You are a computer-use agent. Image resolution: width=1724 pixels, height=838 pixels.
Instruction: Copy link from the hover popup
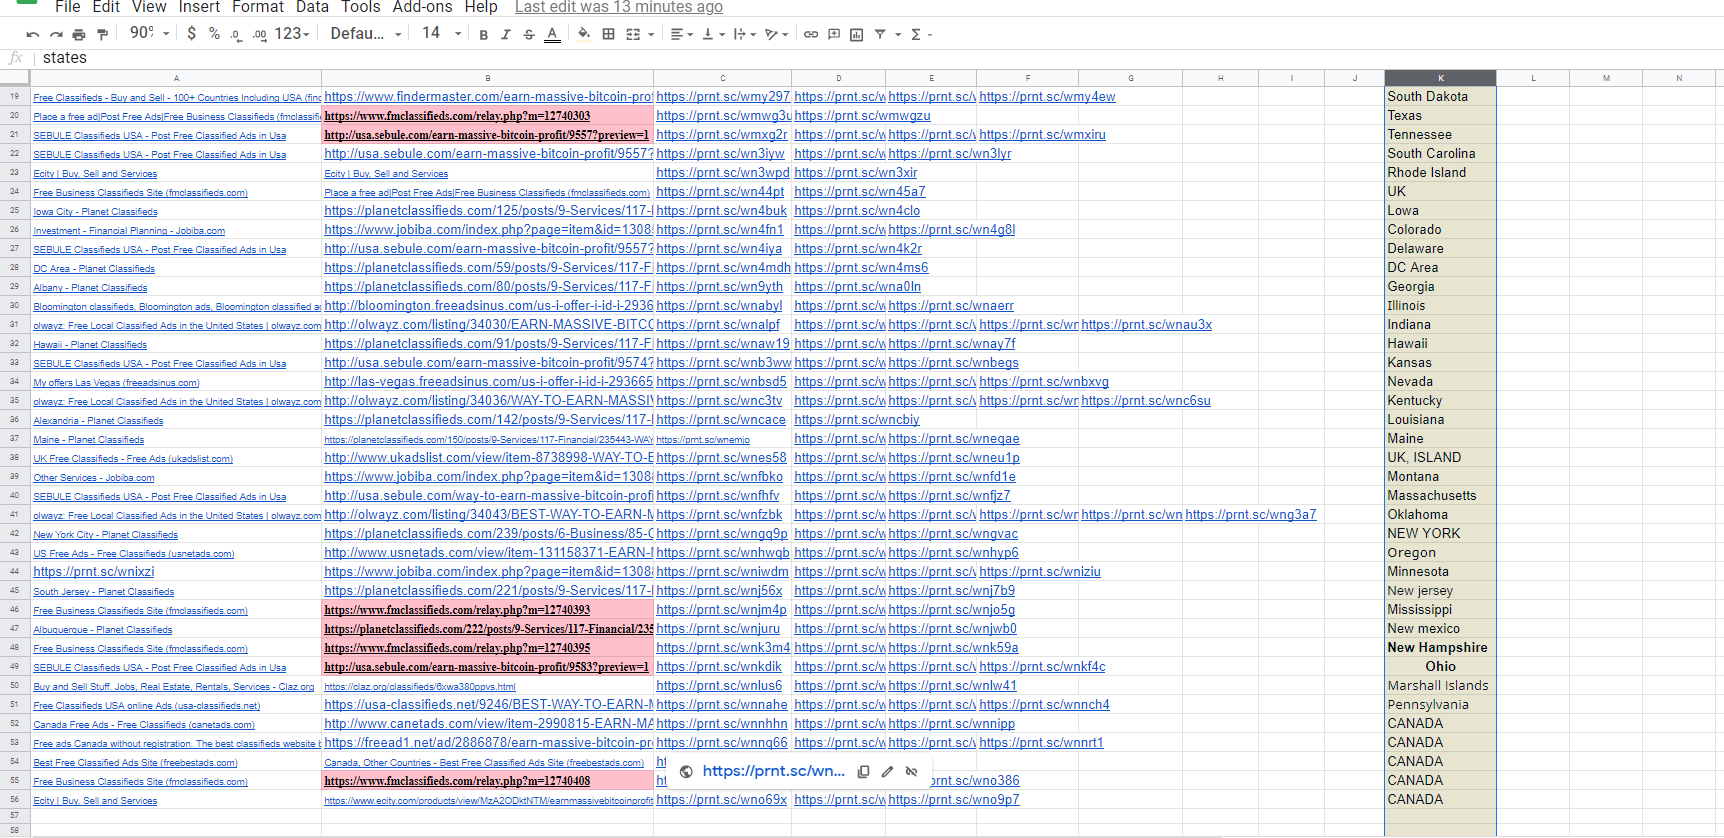[863, 771]
